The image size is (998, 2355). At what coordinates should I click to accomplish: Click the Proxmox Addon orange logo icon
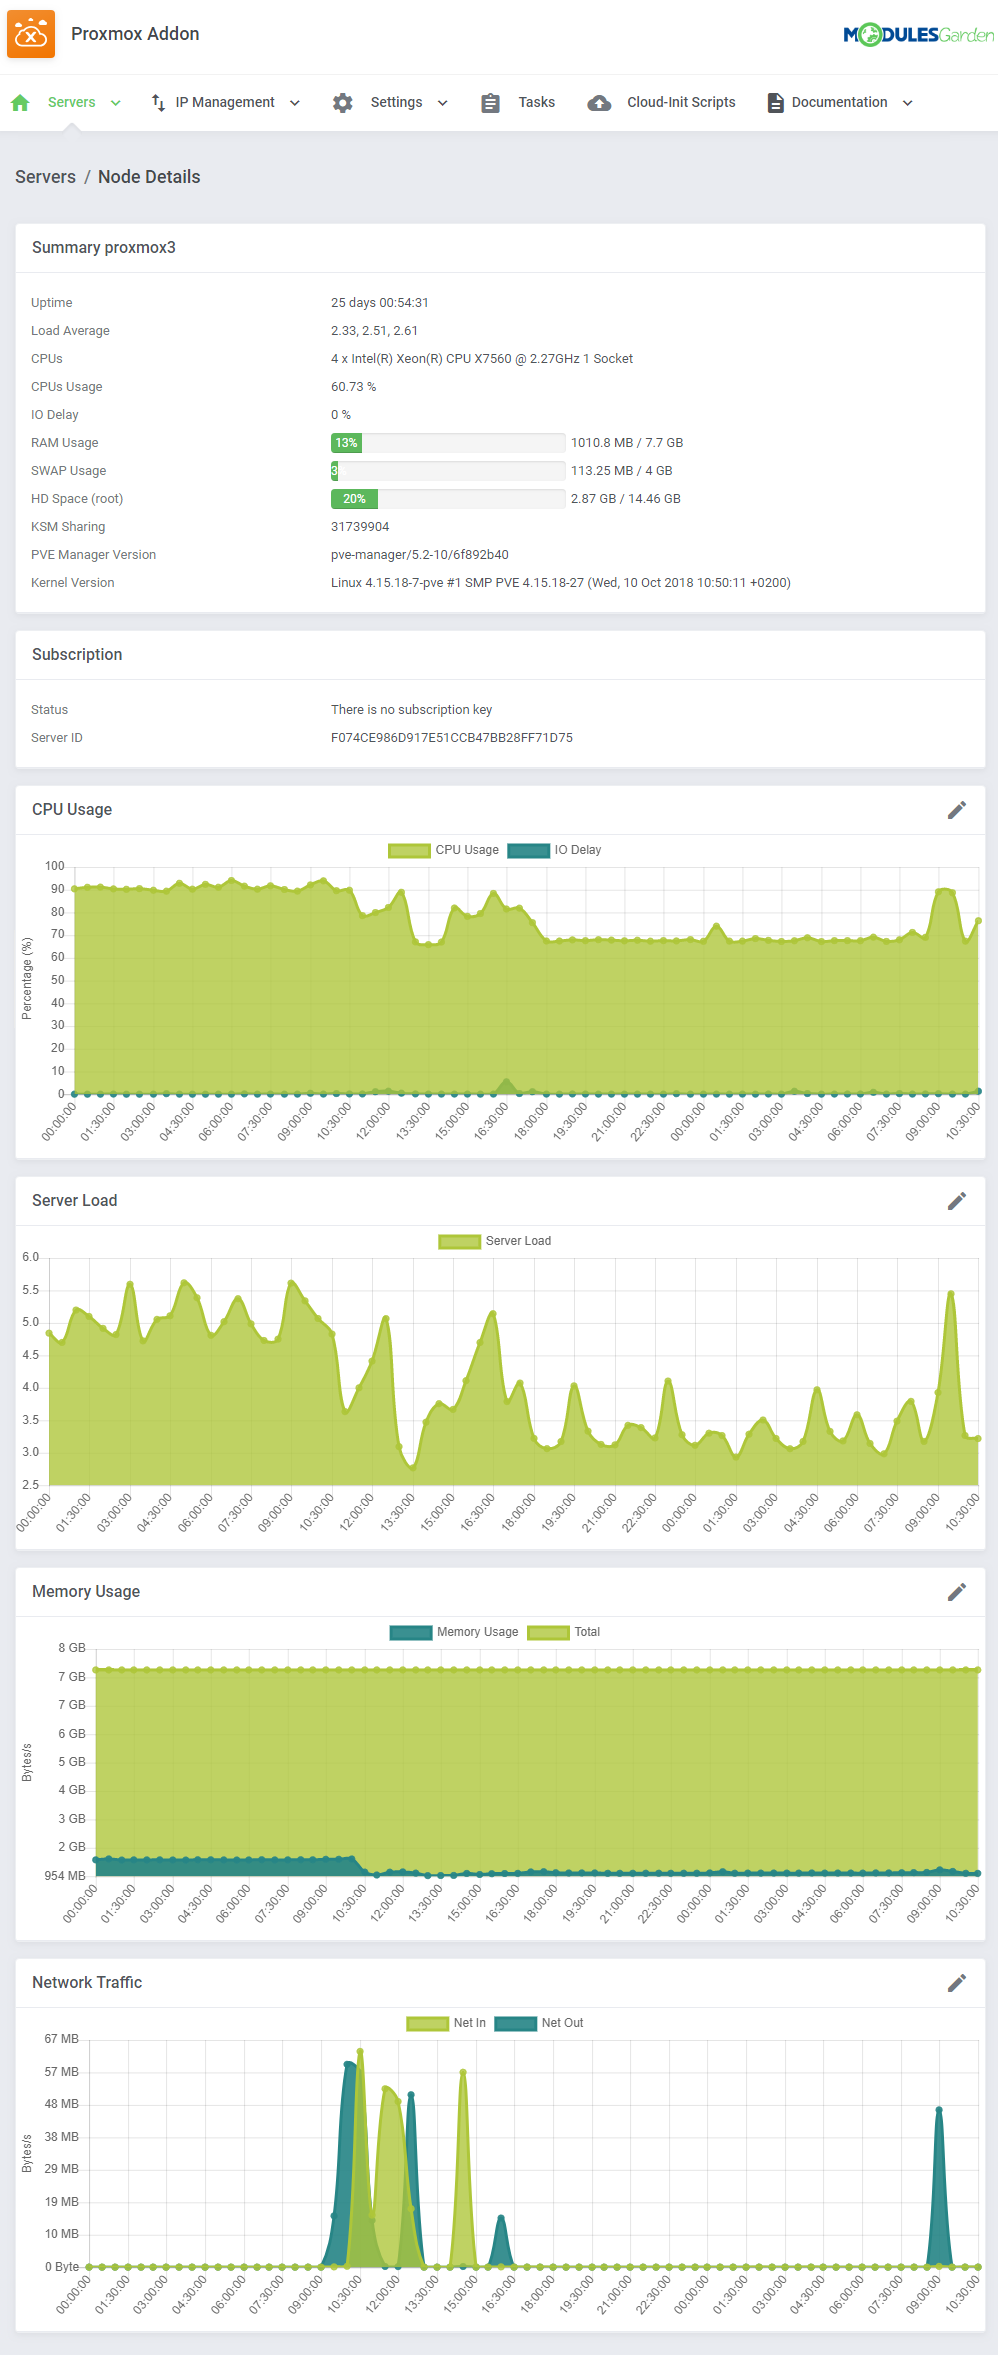tap(31, 35)
